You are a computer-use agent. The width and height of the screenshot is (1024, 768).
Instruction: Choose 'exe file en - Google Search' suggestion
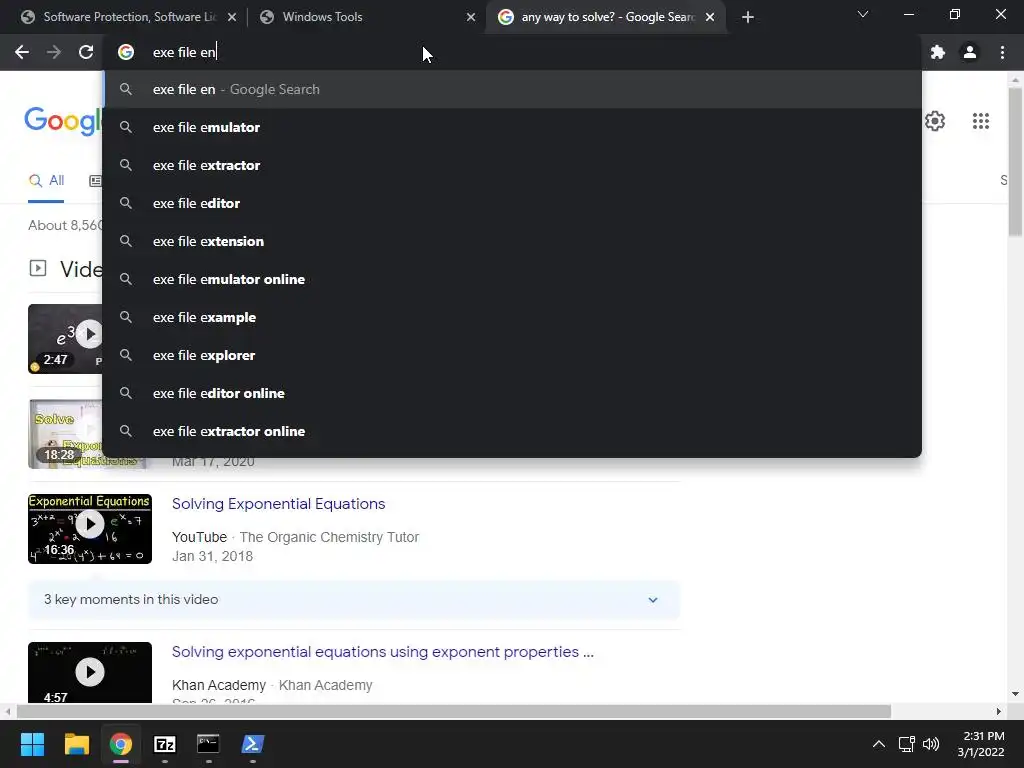512,89
